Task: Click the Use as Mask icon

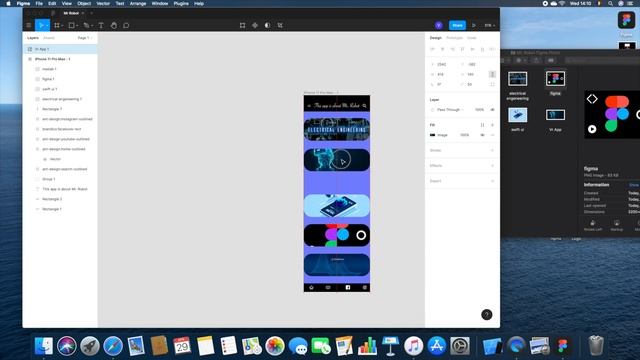Action: (267, 25)
